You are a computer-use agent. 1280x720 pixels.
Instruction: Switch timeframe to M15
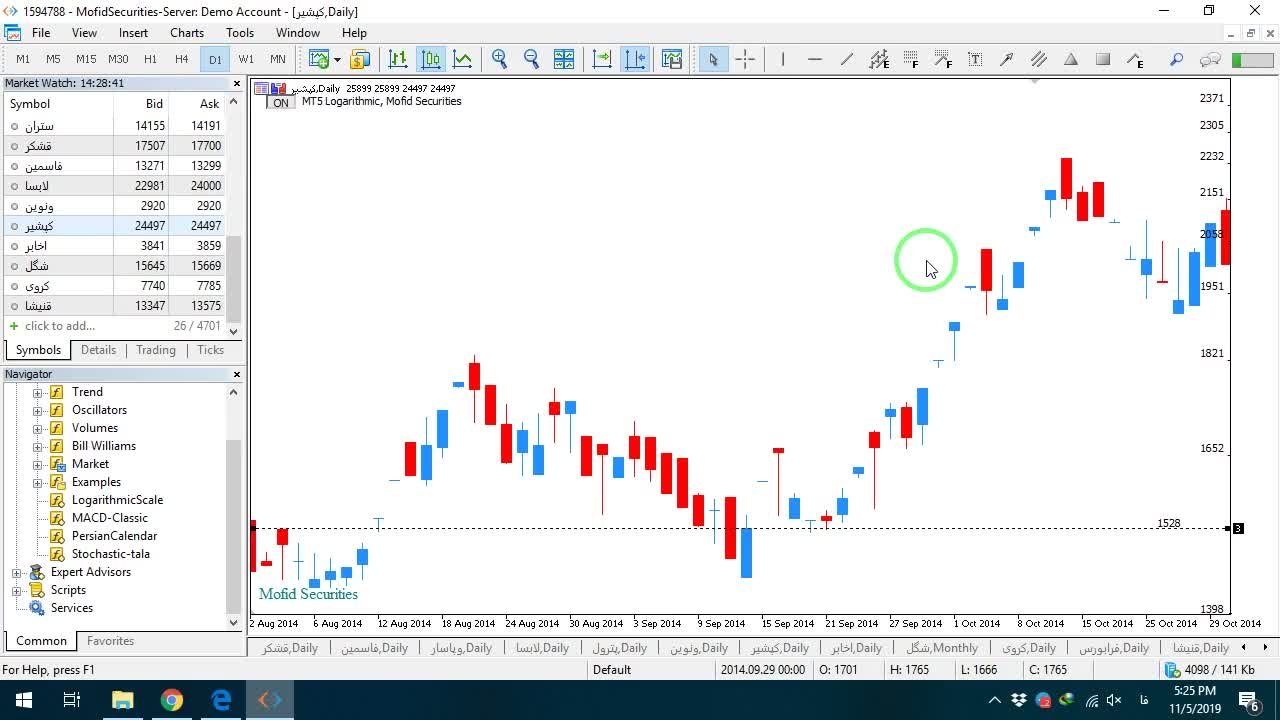(86, 59)
